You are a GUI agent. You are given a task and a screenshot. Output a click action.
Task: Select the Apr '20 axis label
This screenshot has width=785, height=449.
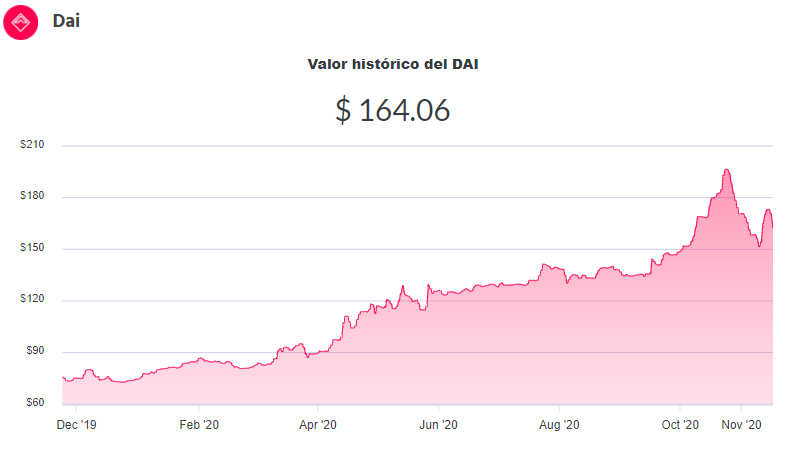coord(318,425)
